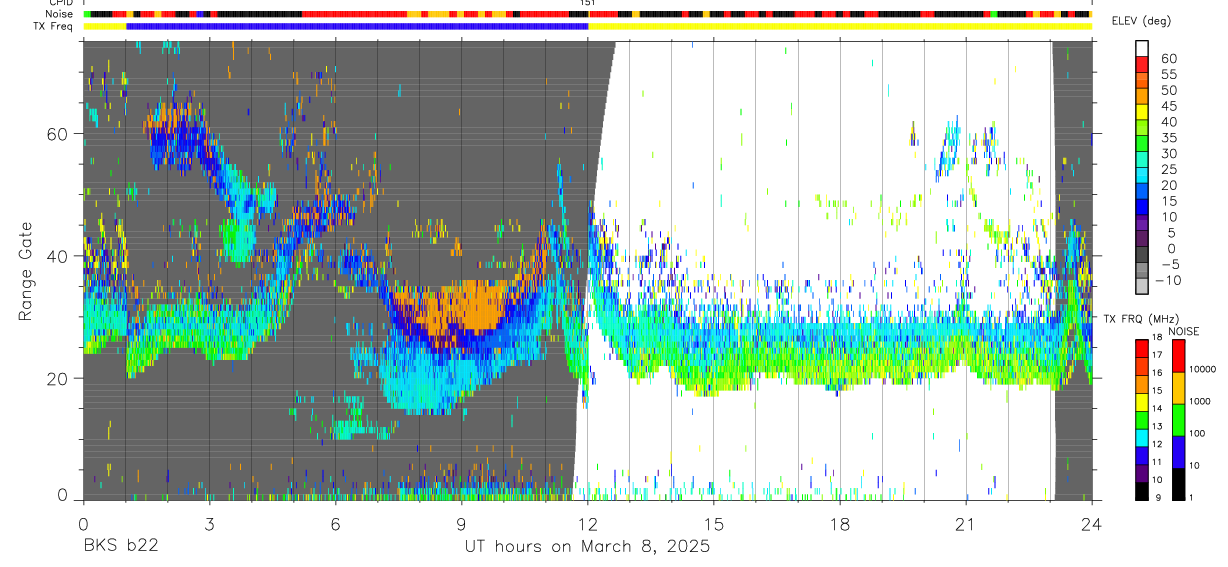Click the 15 tick on the UT hours axis
The height and width of the screenshot is (567, 1228).
tap(713, 524)
